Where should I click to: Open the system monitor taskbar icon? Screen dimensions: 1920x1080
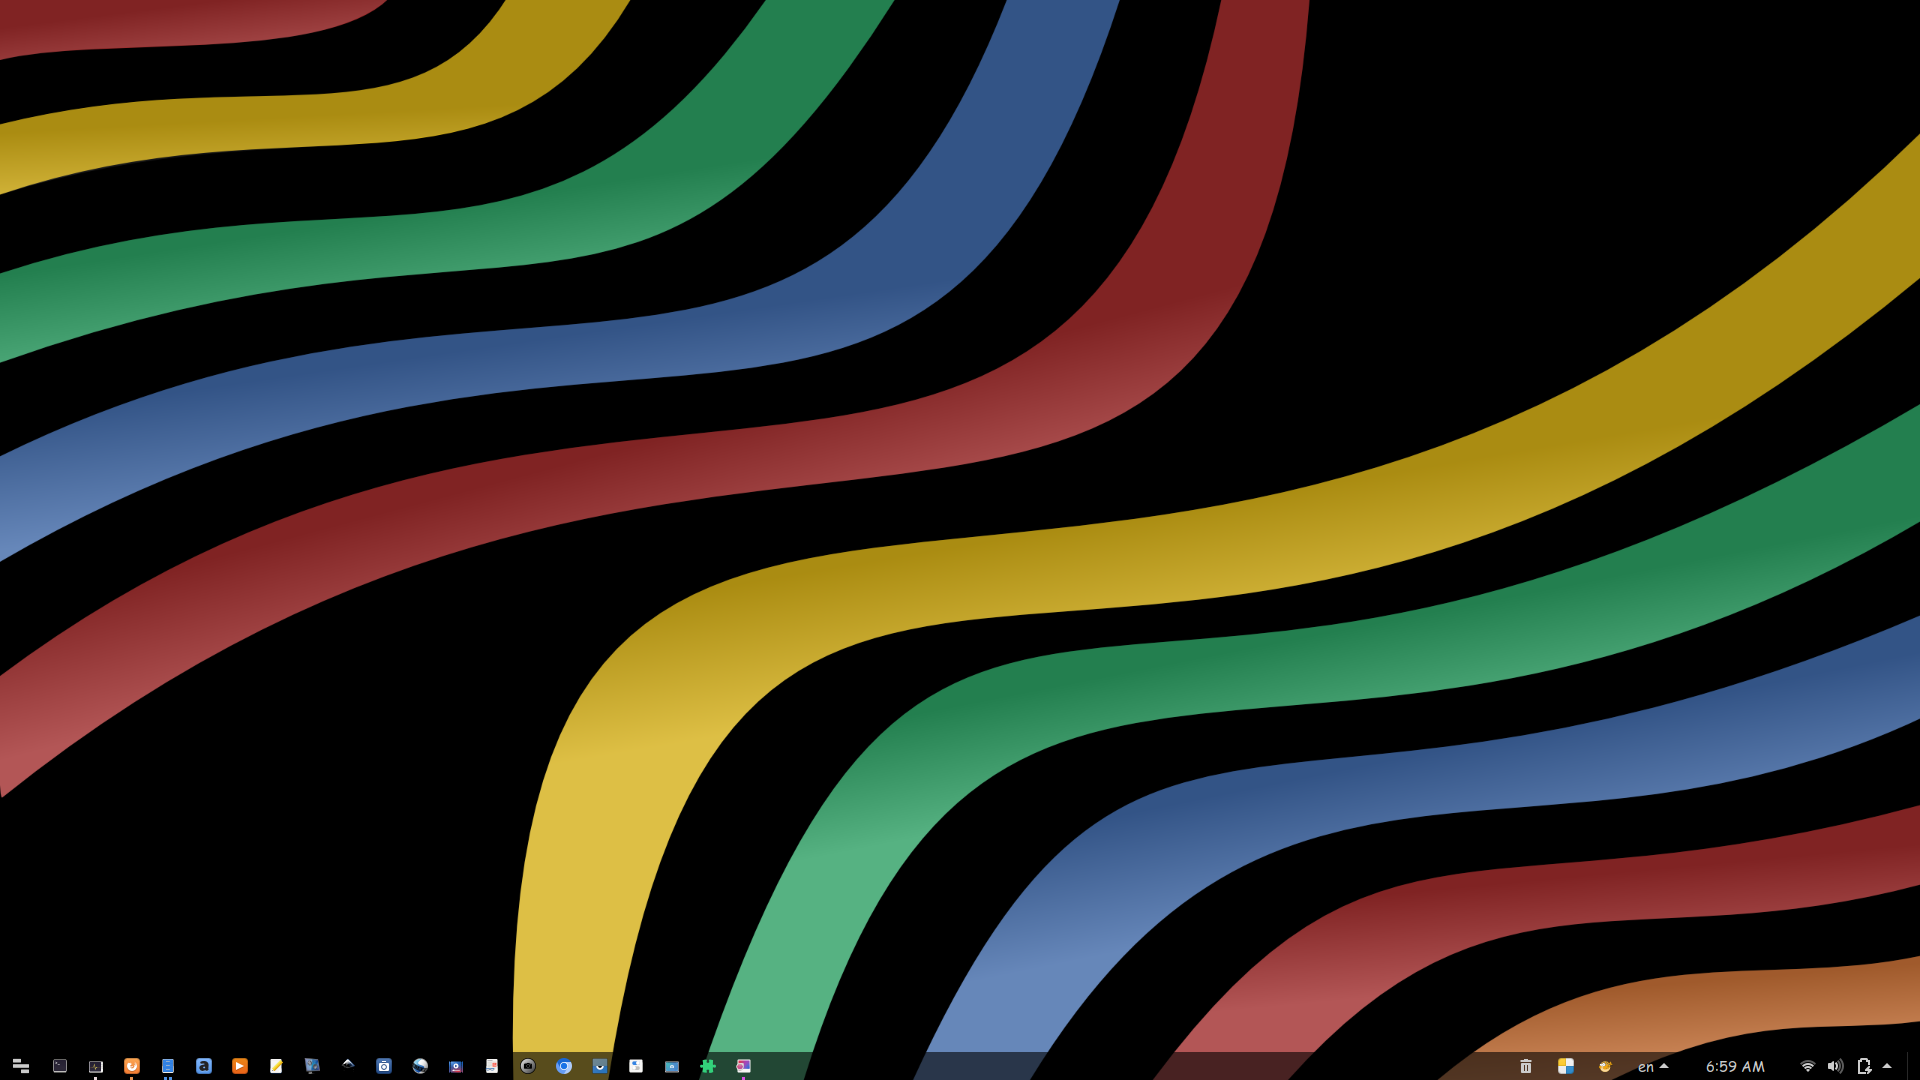[x=96, y=1066]
